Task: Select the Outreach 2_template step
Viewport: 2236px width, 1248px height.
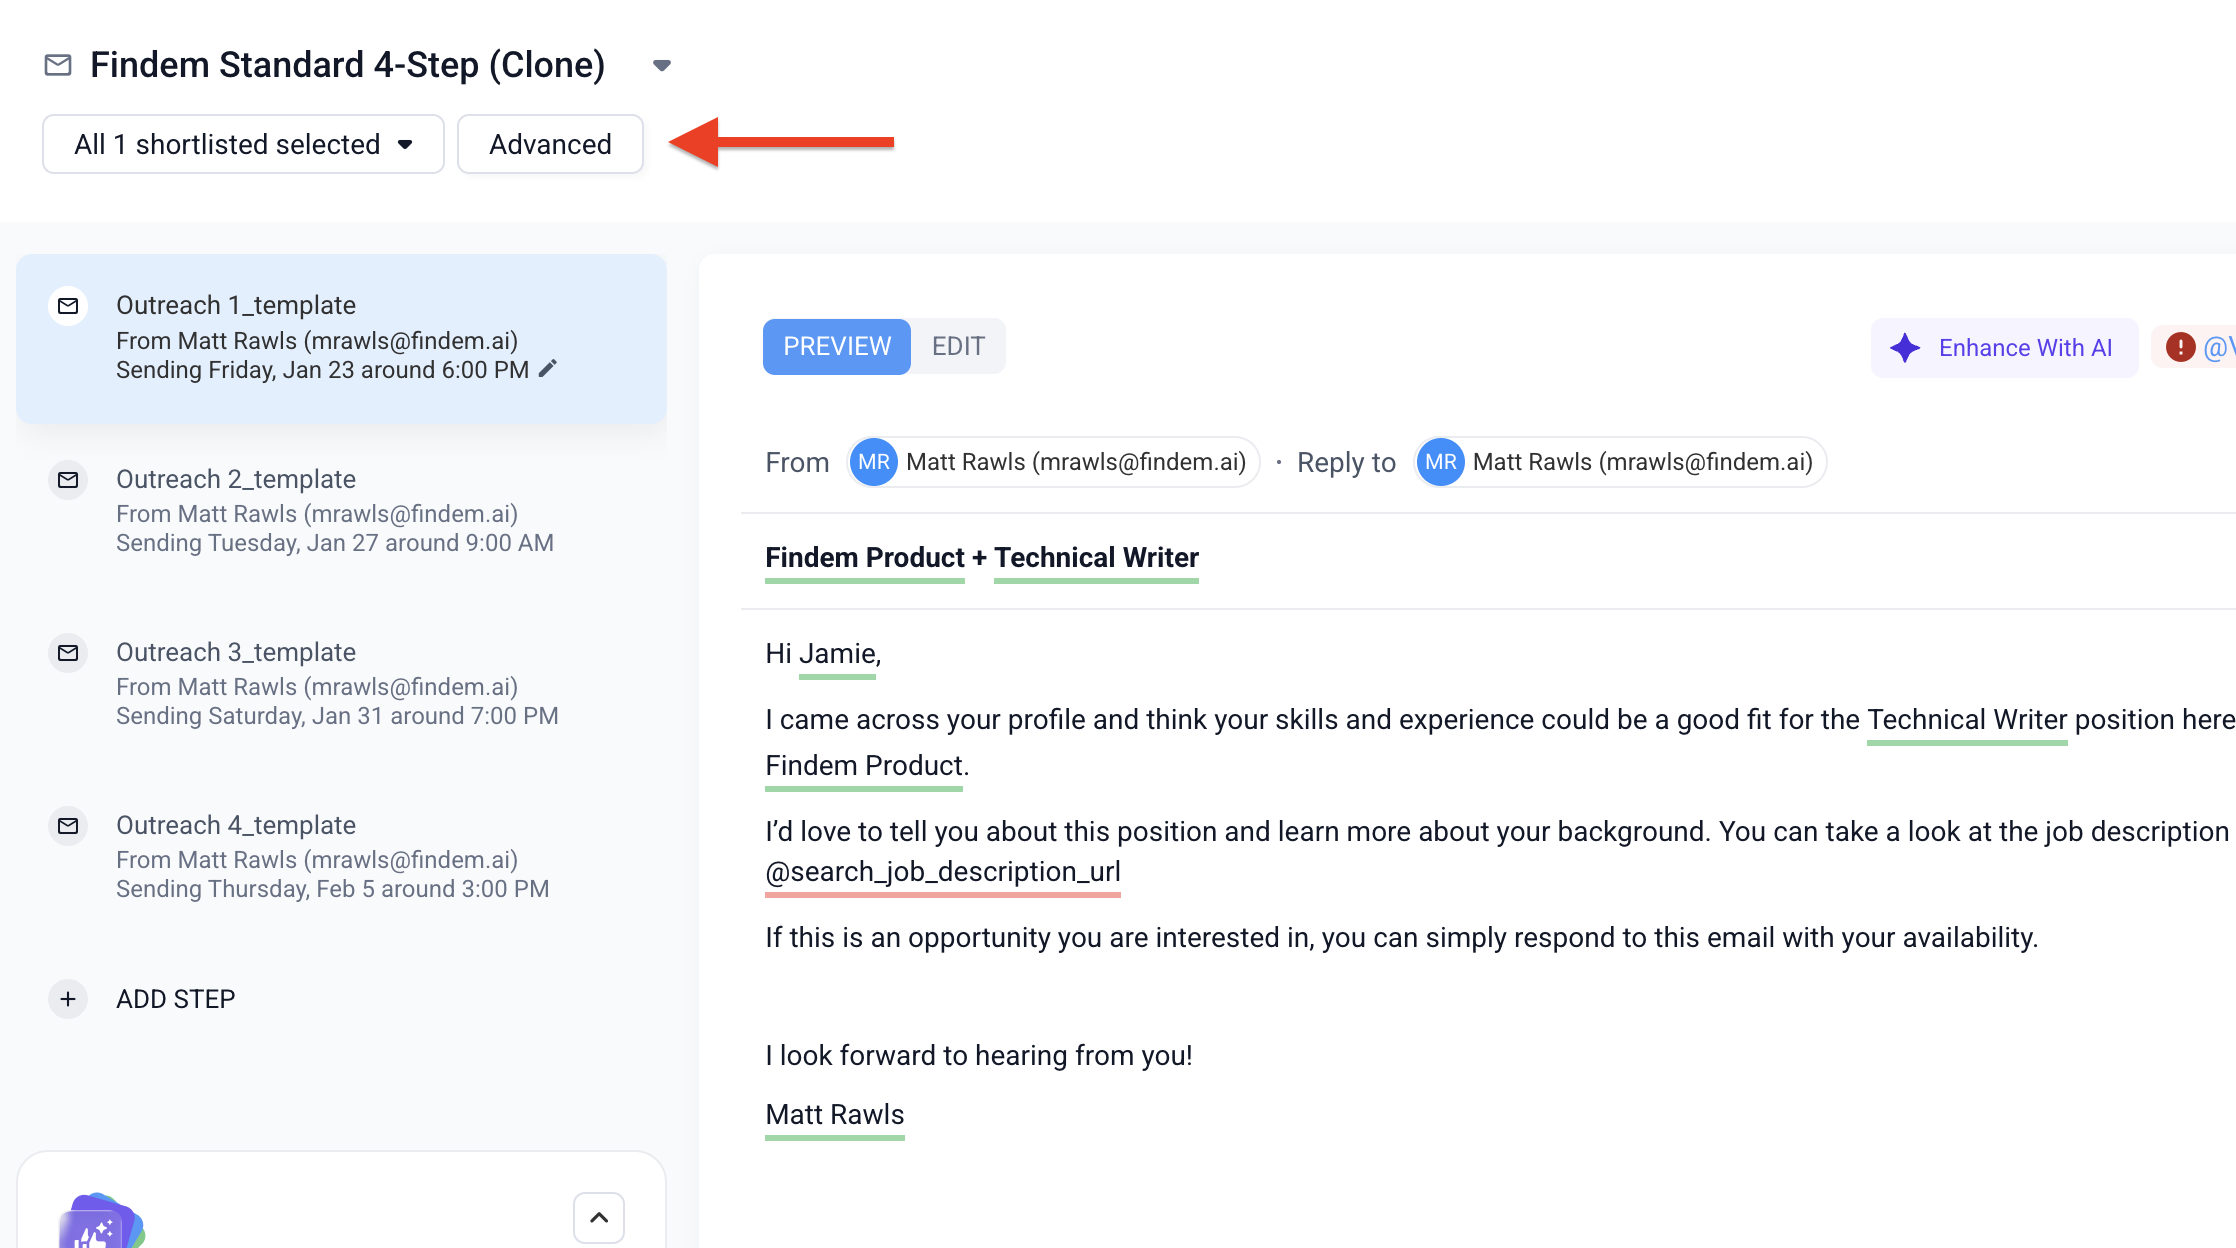Action: [x=341, y=511]
